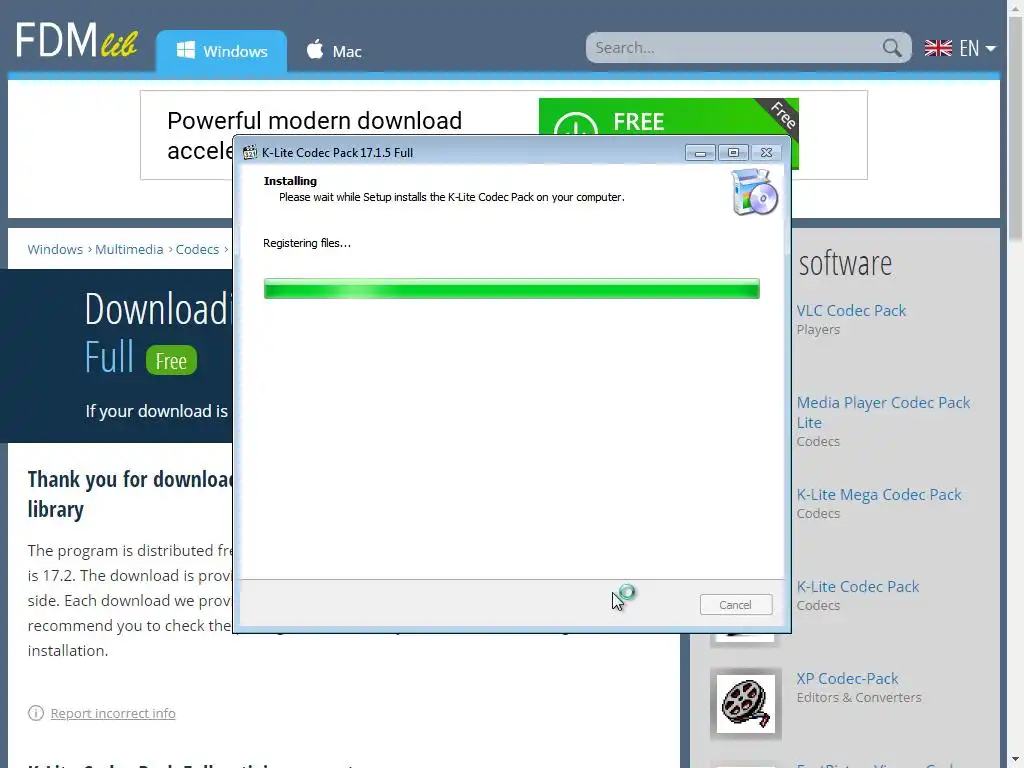Click the installer green progress bar
This screenshot has width=1024, height=768.
click(x=511, y=289)
